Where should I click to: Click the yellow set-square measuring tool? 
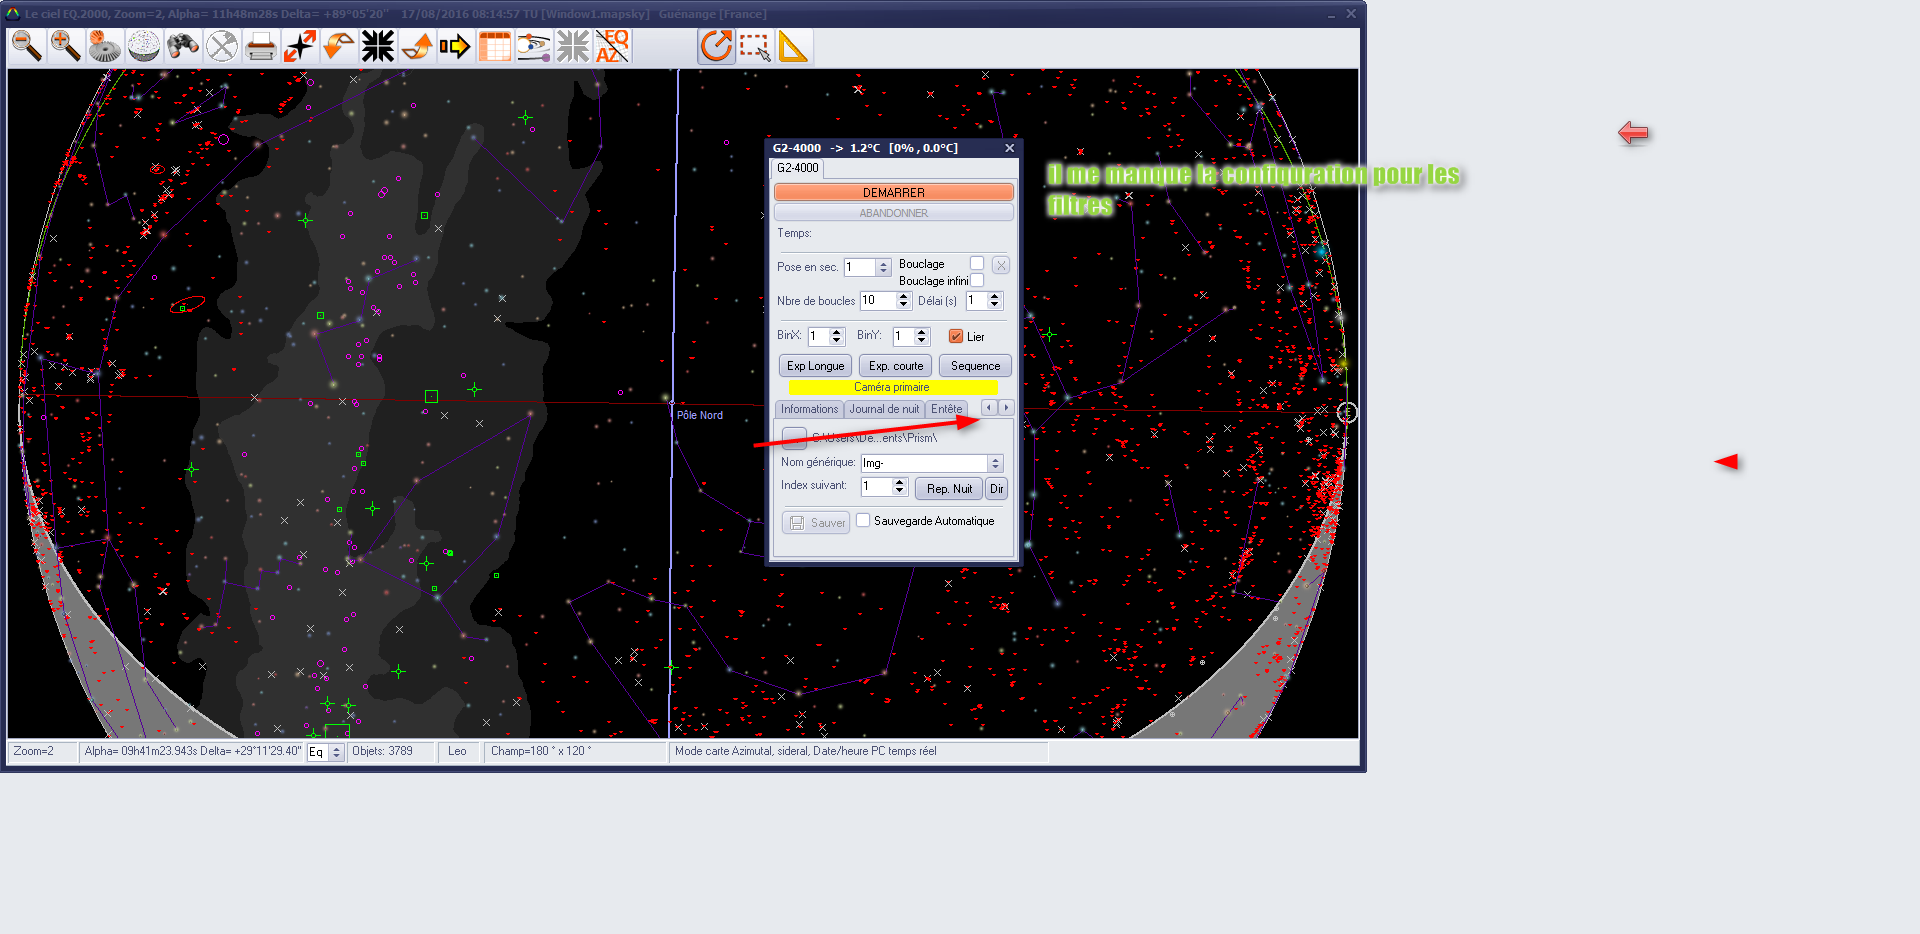[x=793, y=47]
